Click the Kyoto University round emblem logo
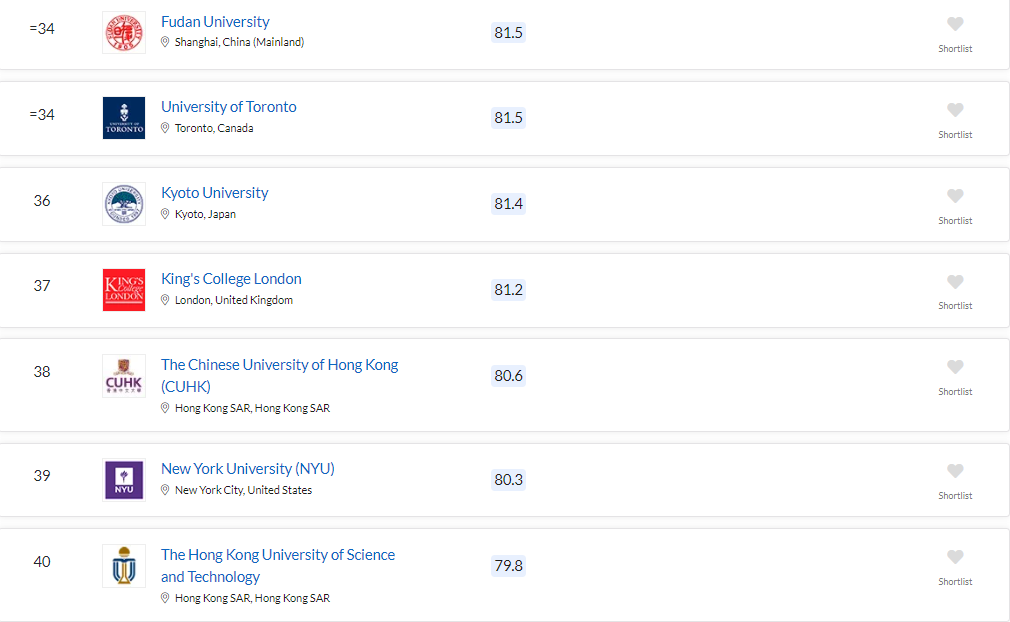Image resolution: width=1010 pixels, height=622 pixels. pos(124,204)
